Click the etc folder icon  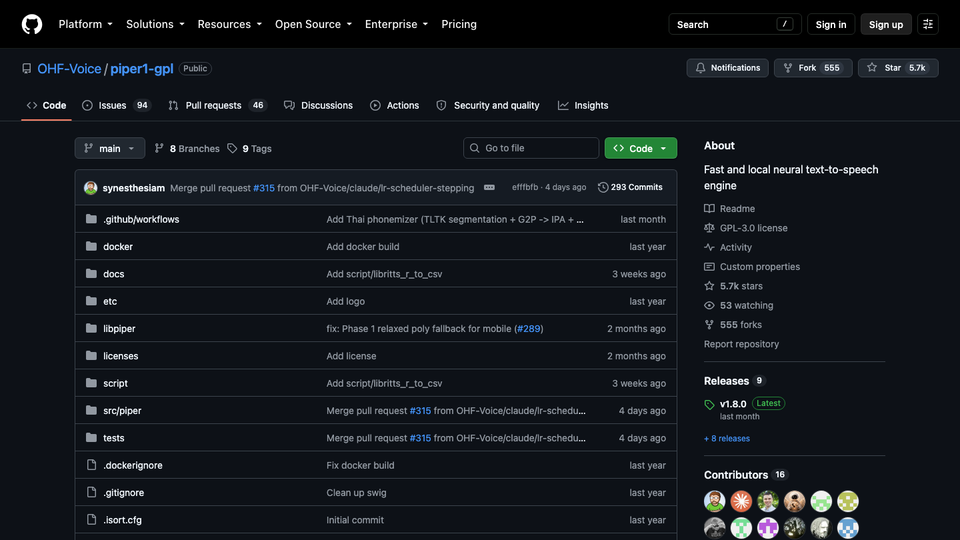[91, 301]
